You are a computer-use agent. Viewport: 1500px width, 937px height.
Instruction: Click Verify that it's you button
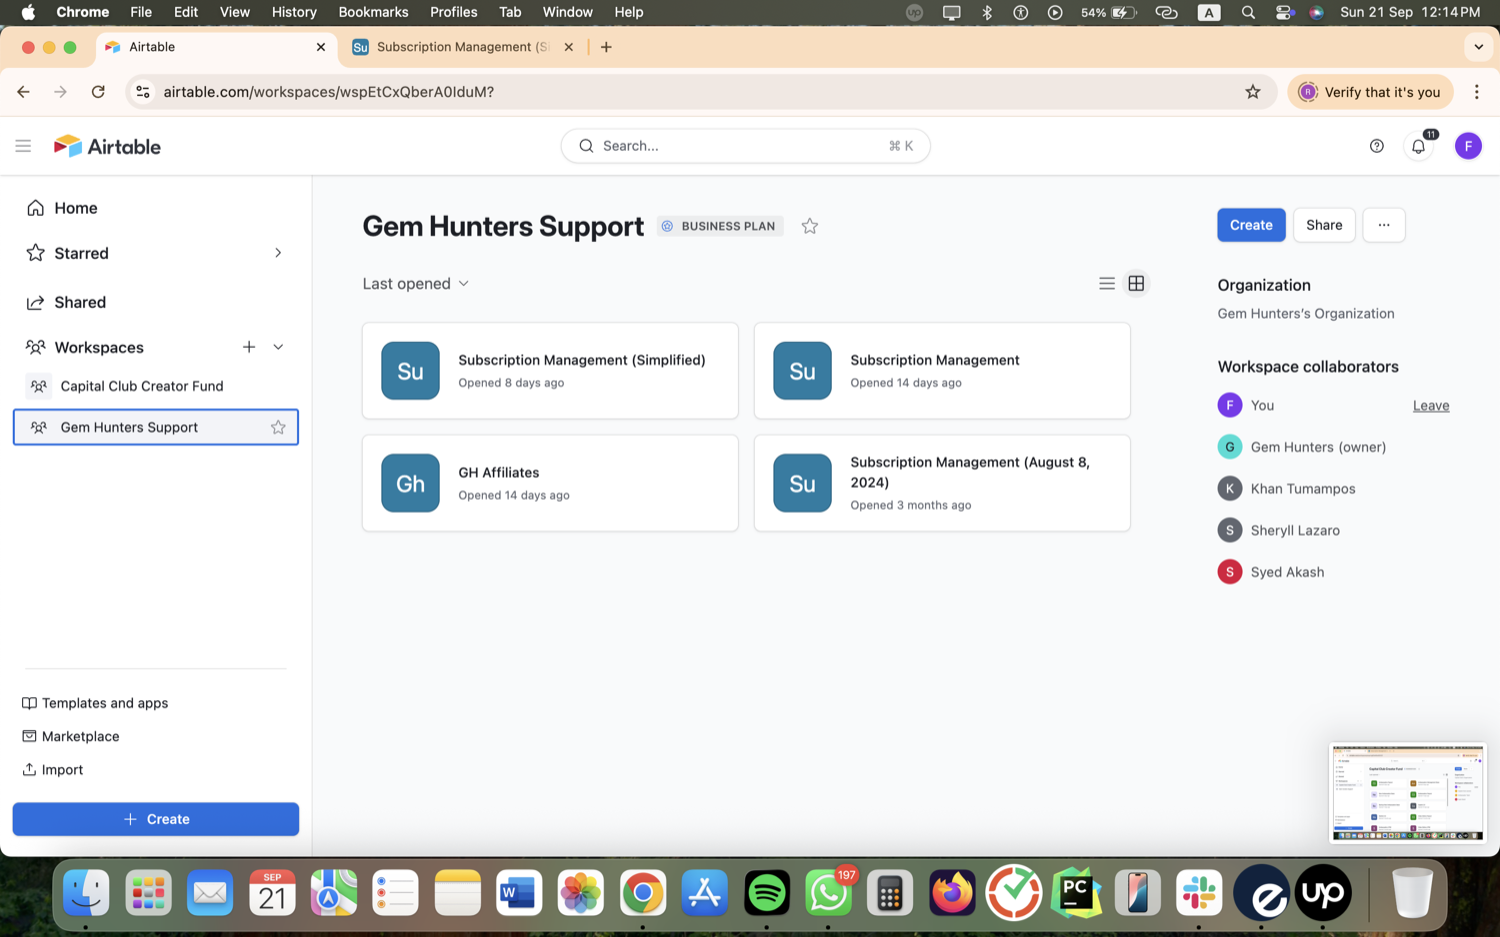(1370, 92)
